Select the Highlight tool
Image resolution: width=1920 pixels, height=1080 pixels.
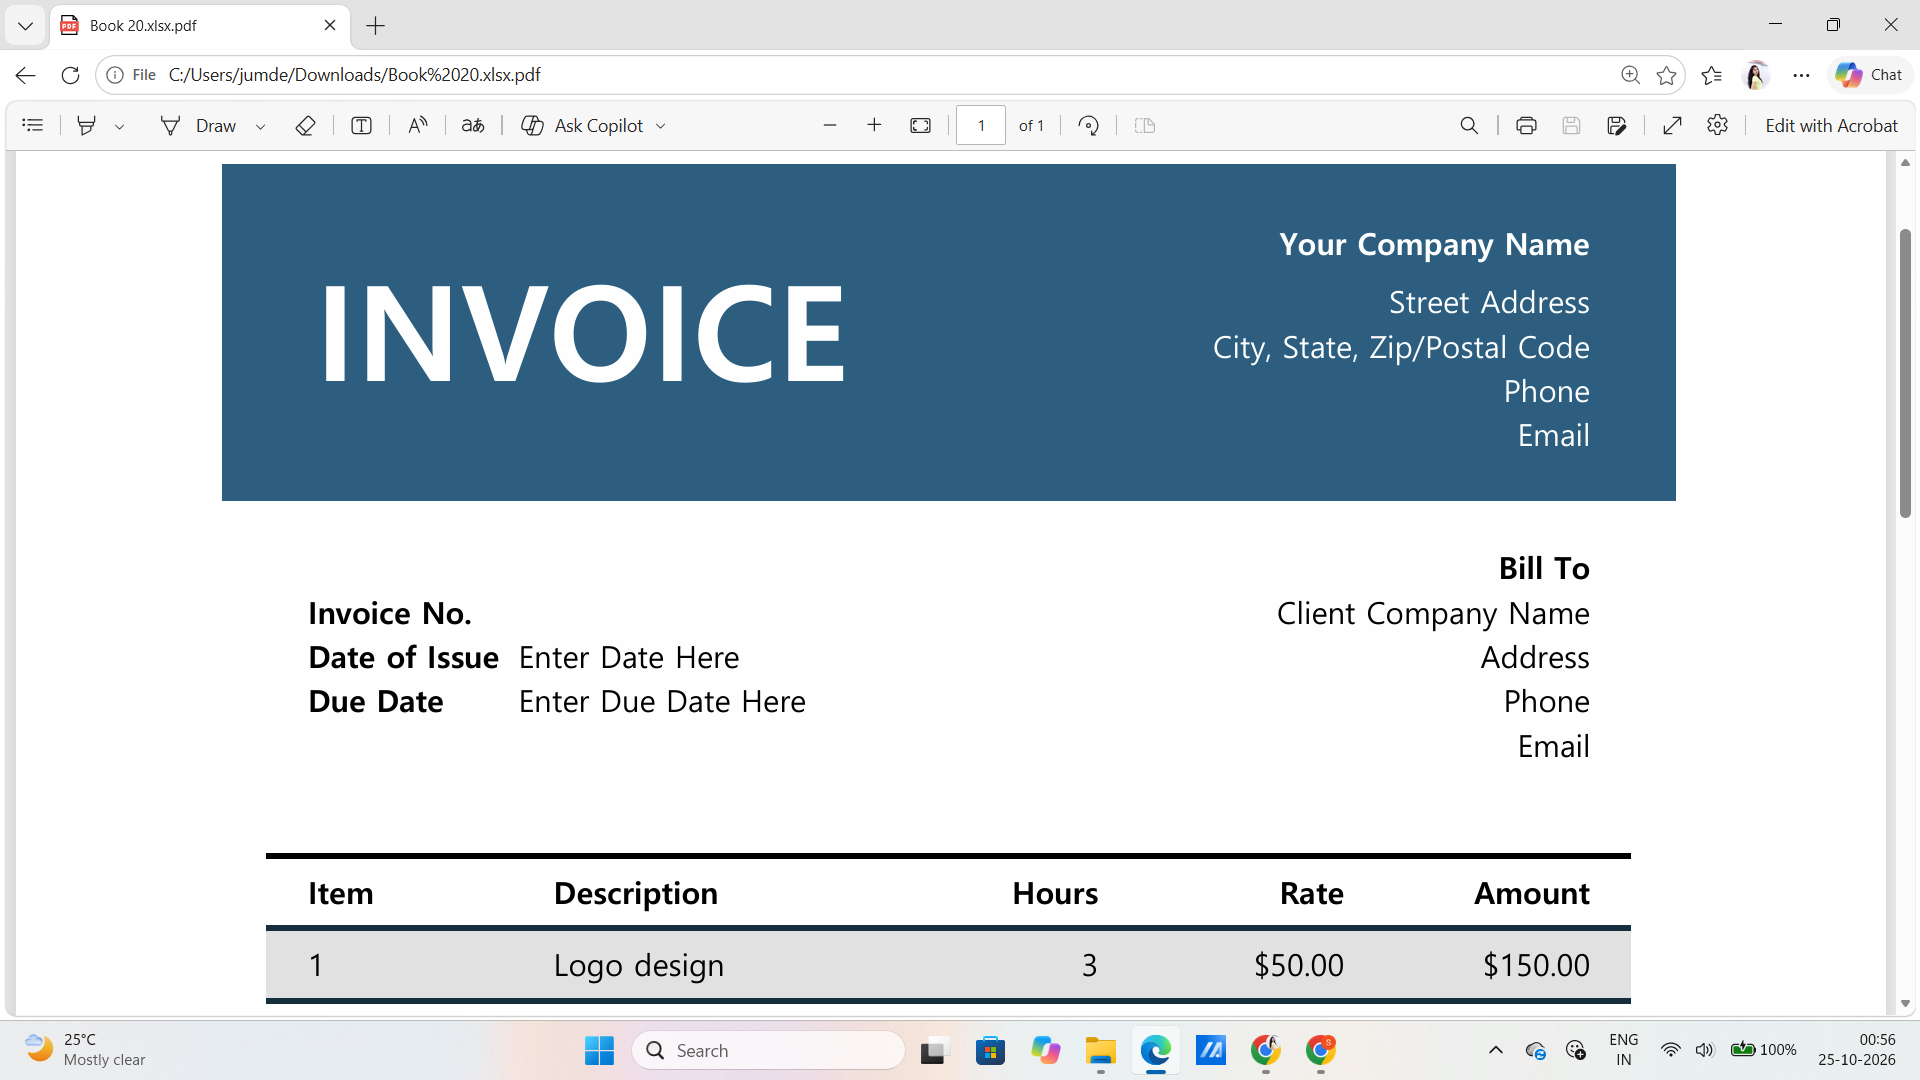pos(87,126)
